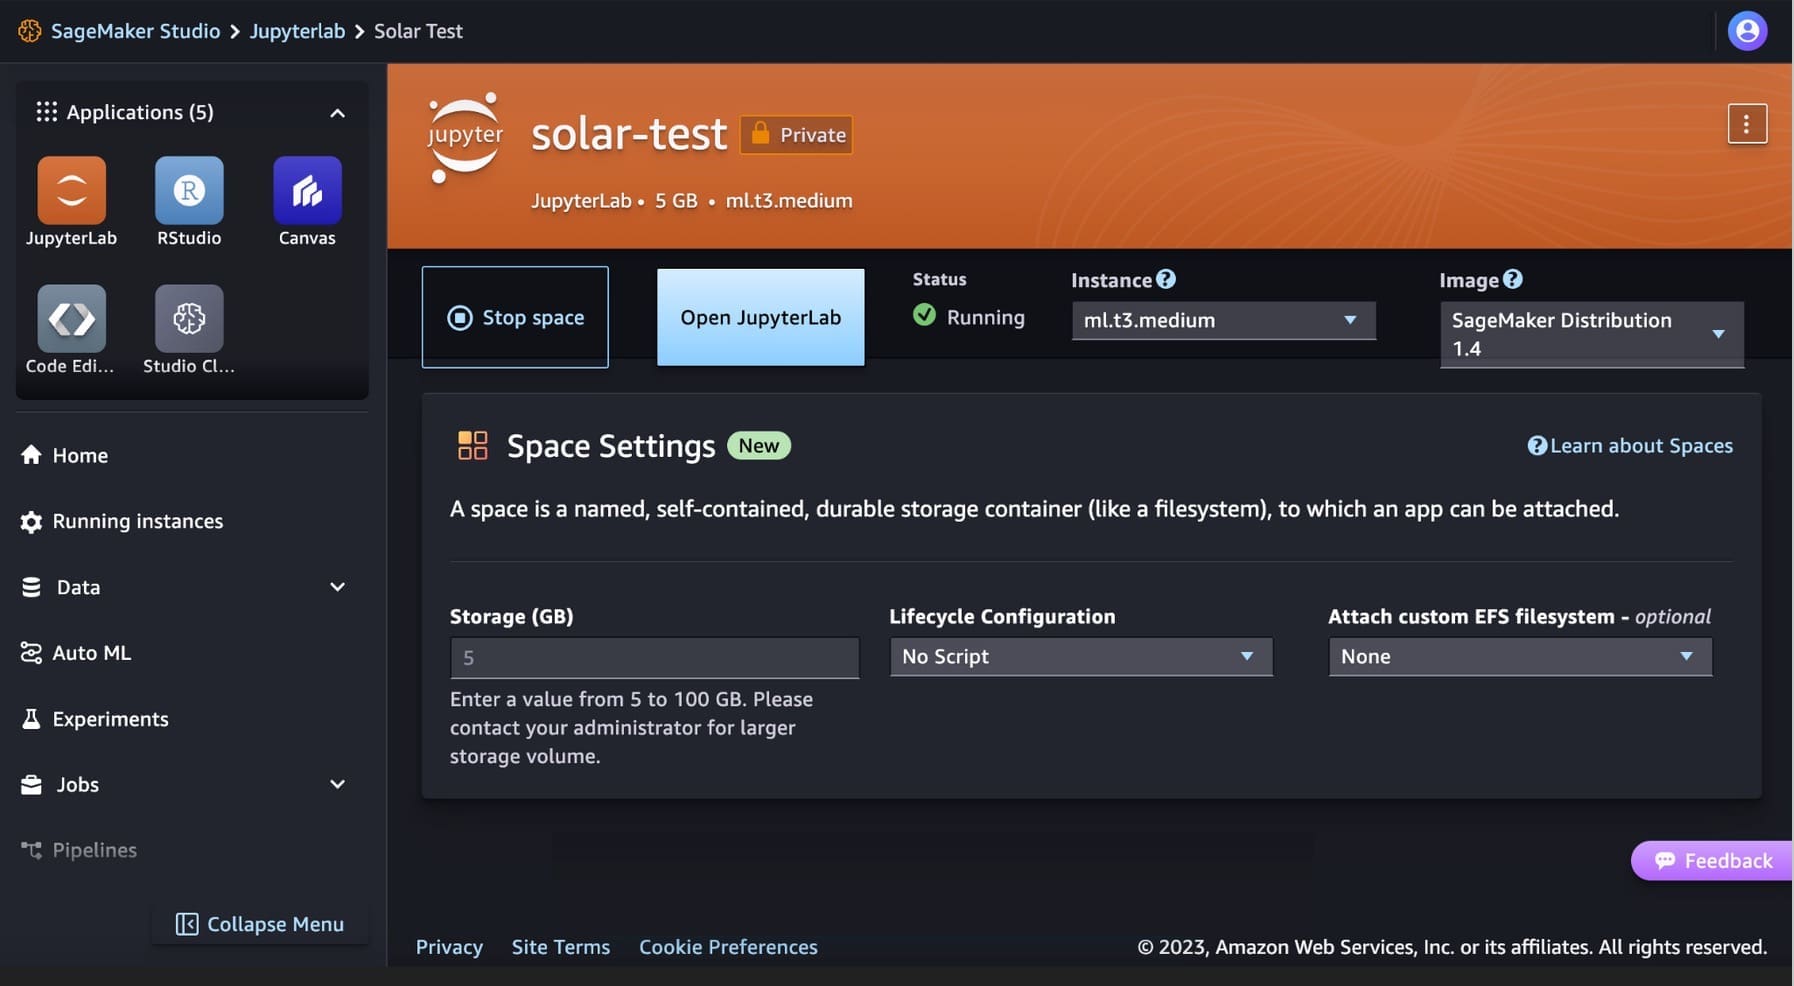Click the Space Settings grid icon
1794x986 pixels.
tap(472, 445)
